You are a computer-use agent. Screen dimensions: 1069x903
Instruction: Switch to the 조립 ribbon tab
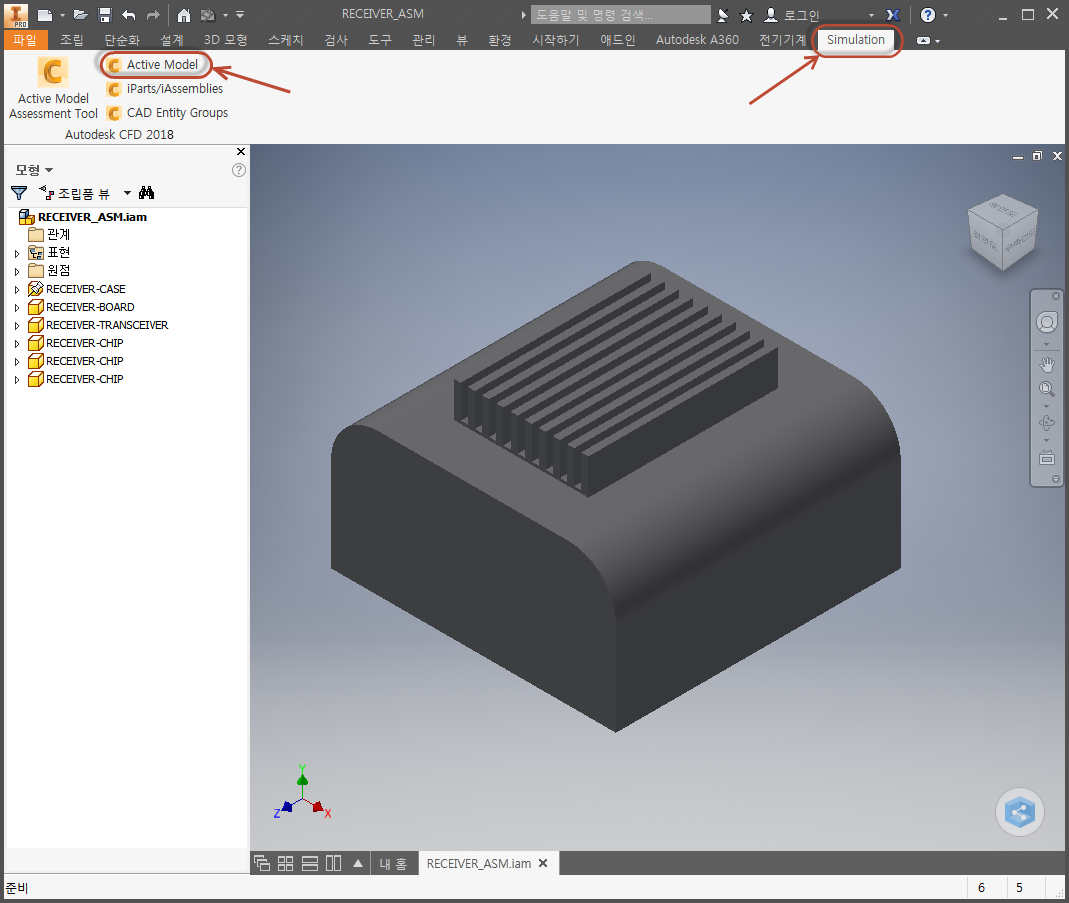(72, 40)
